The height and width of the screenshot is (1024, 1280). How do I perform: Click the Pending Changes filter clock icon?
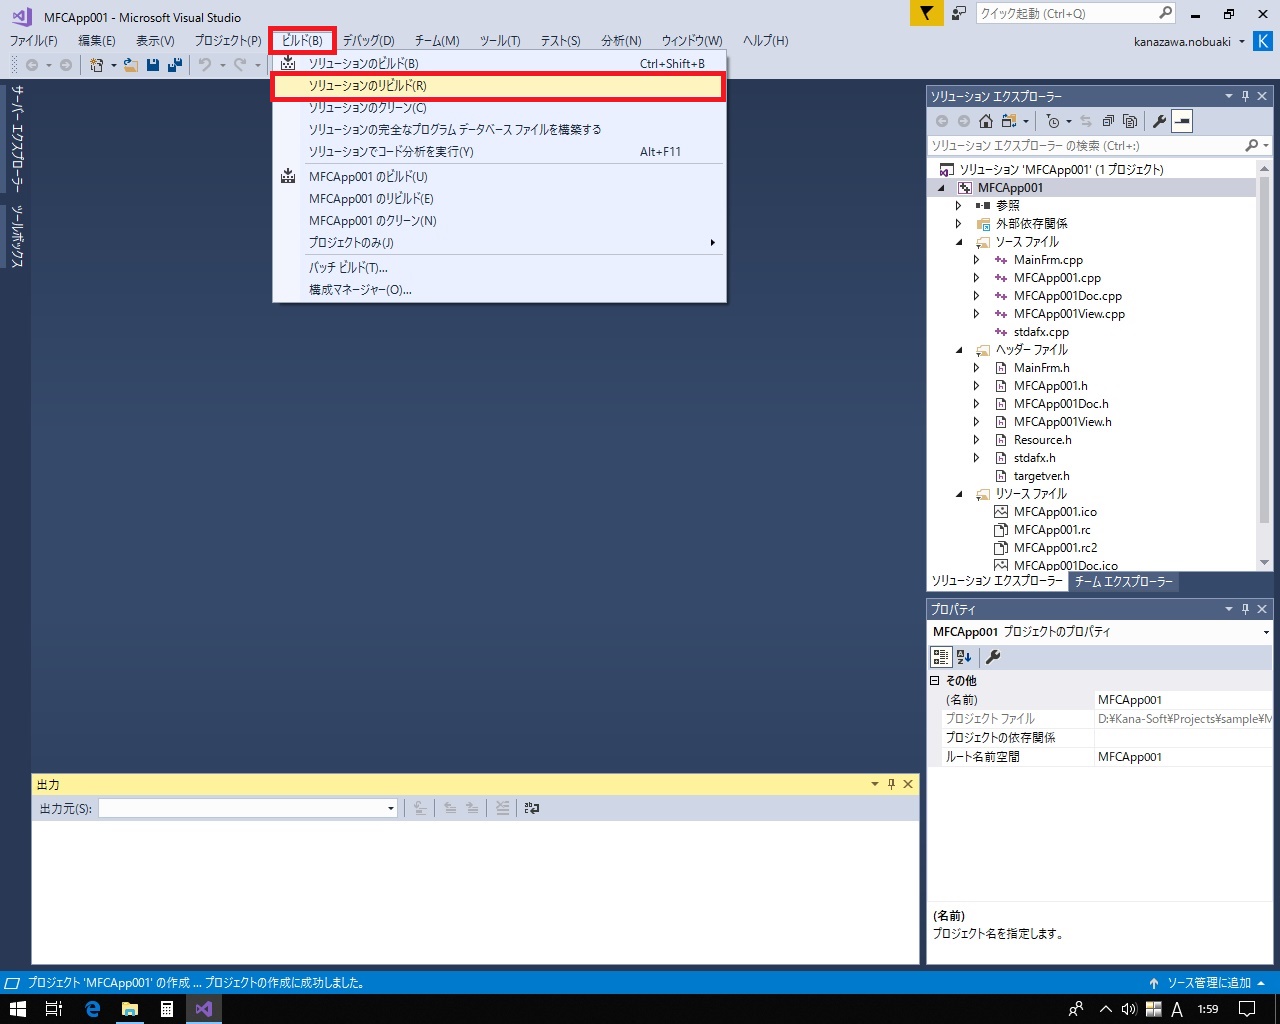[x=1053, y=121]
